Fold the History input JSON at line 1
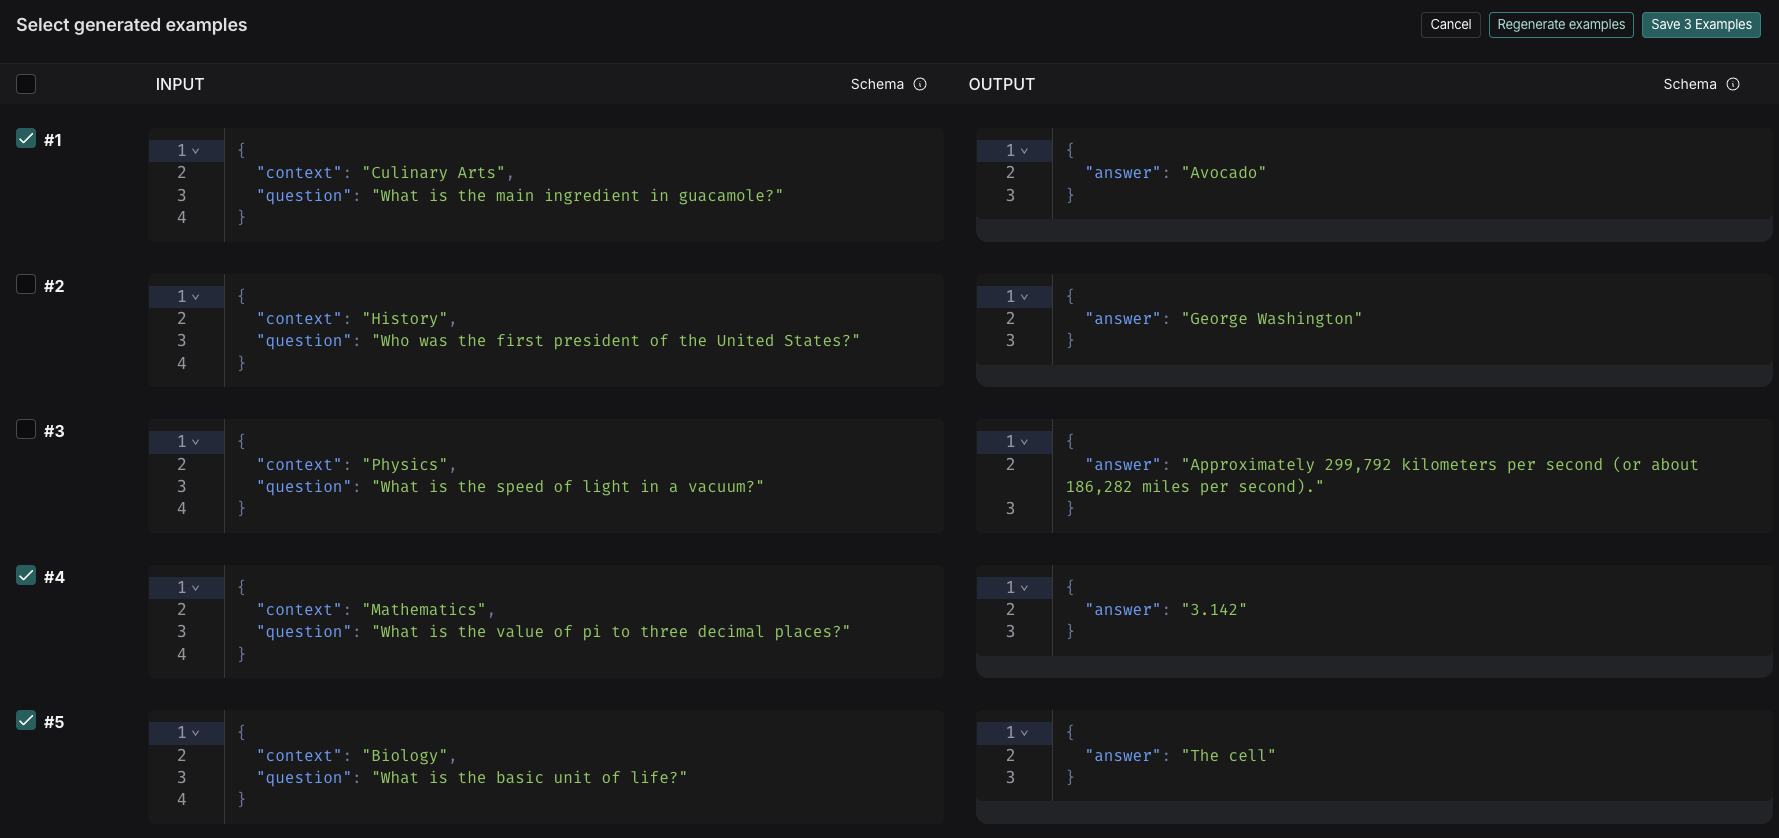Viewport: 1779px width, 838px height. (x=196, y=297)
